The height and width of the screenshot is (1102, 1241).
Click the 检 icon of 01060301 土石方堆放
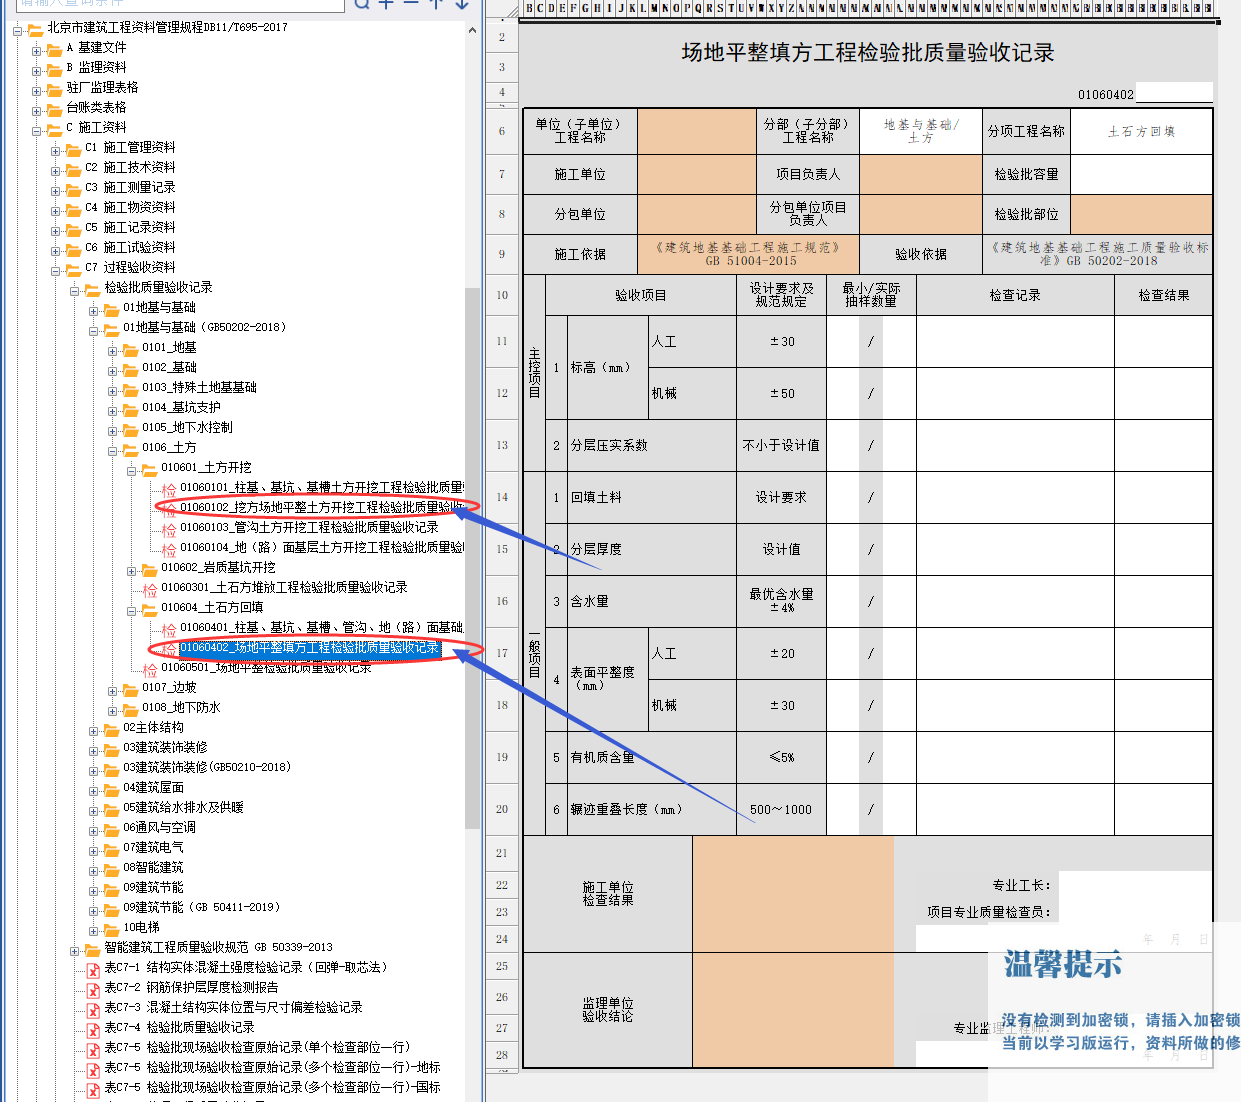pos(150,589)
